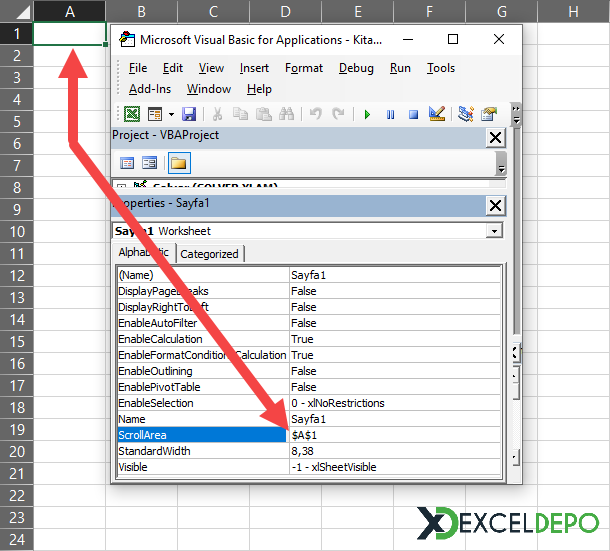Viewport: 610px width, 551px height.
Task: Expand the Solver project tree node
Action: pyautogui.click(x=122, y=186)
